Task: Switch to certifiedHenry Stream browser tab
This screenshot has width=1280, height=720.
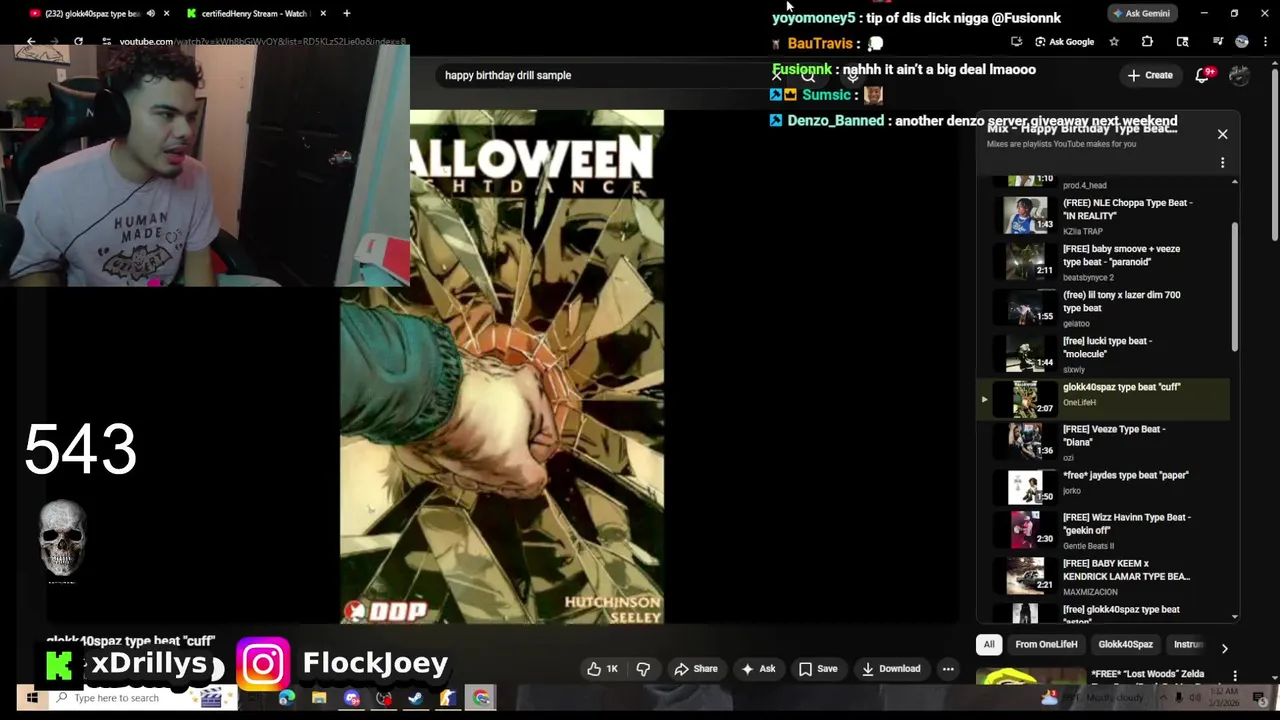Action: (x=255, y=13)
